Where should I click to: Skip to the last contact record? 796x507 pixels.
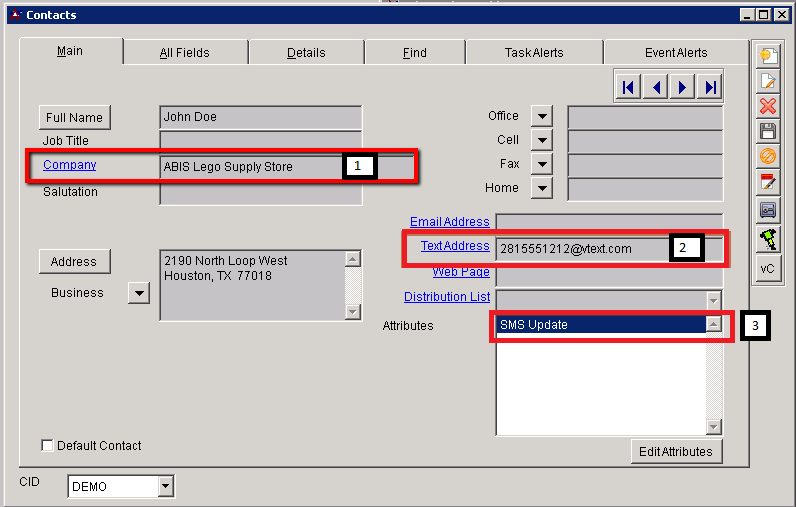[710, 88]
